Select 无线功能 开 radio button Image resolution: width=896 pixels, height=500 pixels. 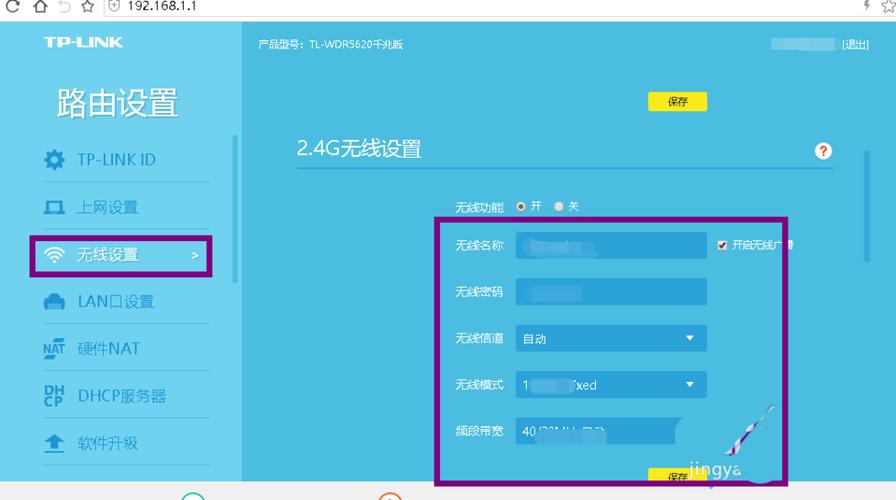521,206
